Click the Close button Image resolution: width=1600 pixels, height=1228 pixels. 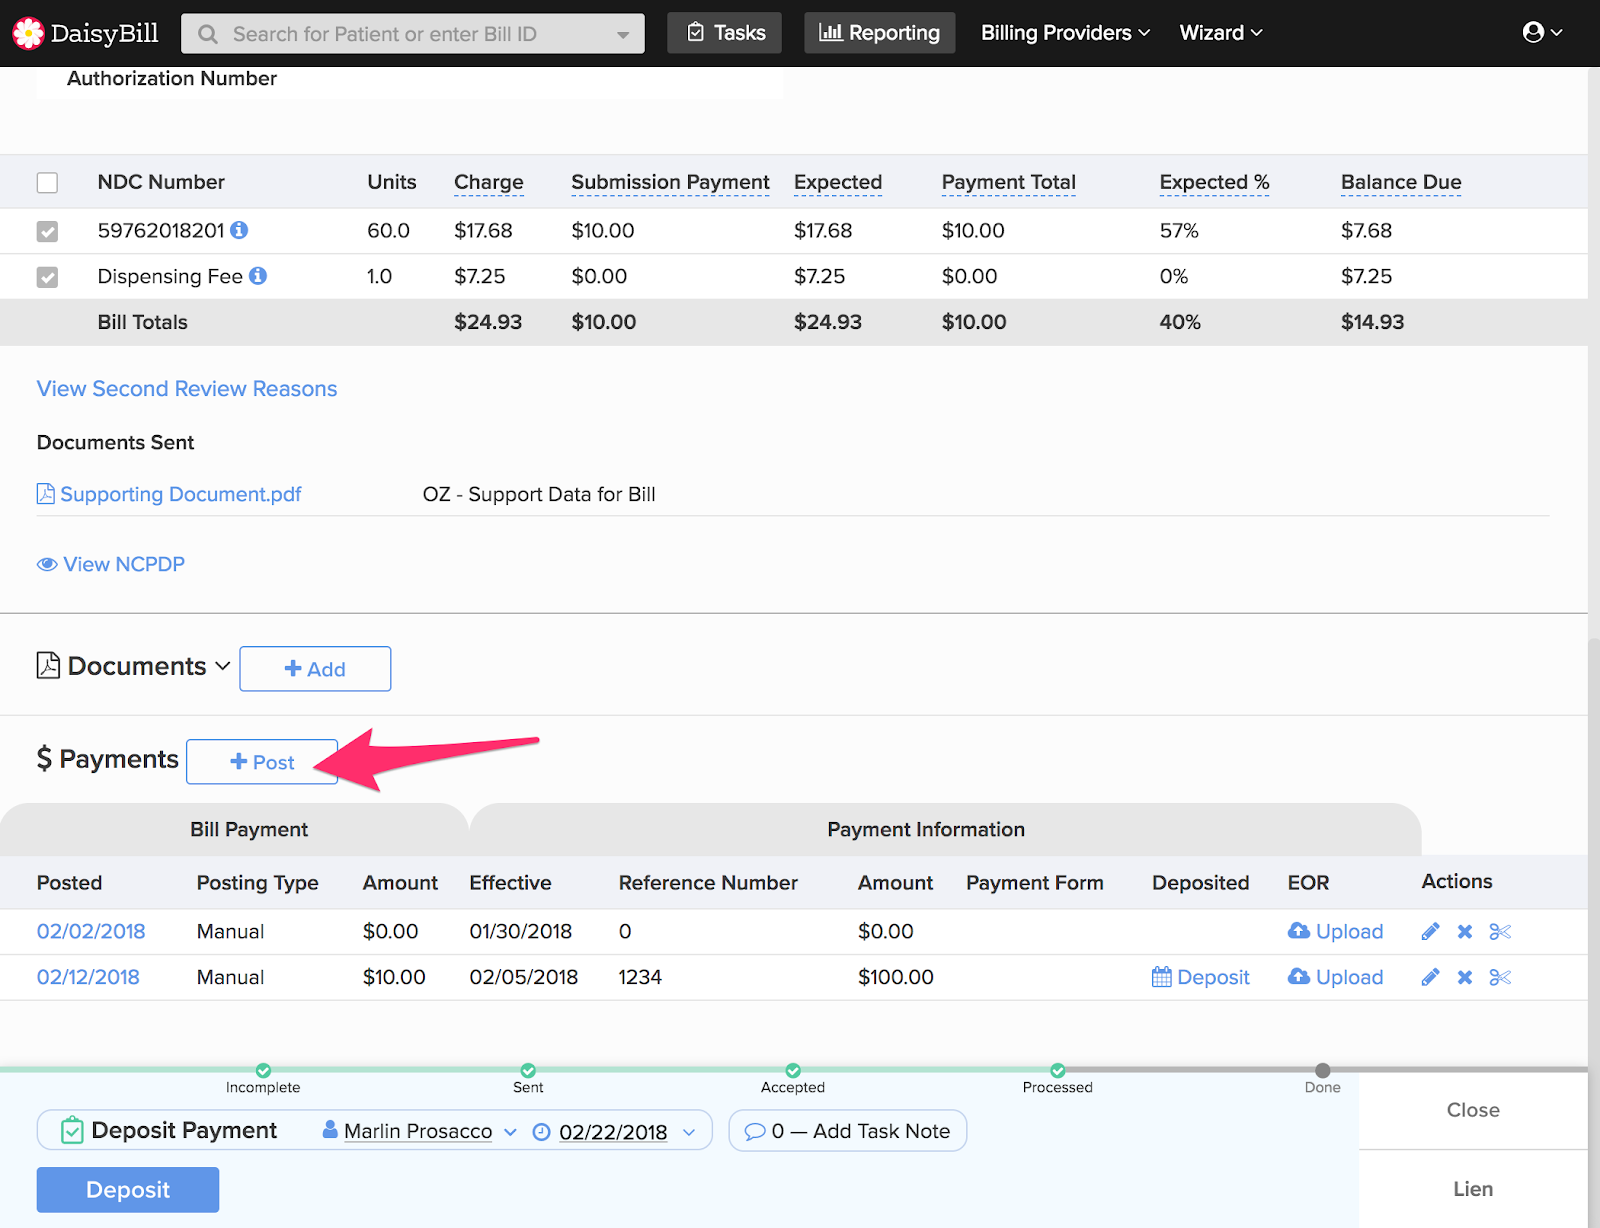(1473, 1110)
